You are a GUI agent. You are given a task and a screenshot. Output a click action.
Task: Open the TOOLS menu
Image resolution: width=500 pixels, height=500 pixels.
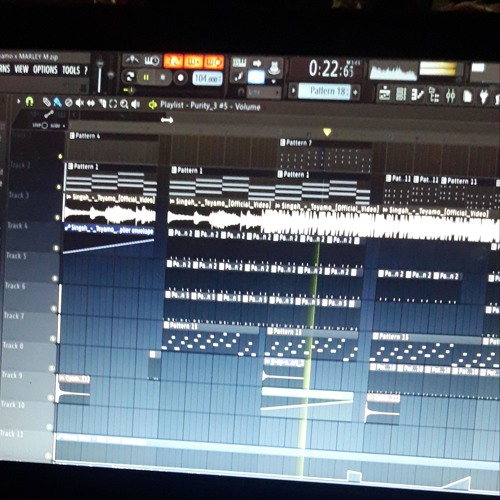(x=71, y=70)
